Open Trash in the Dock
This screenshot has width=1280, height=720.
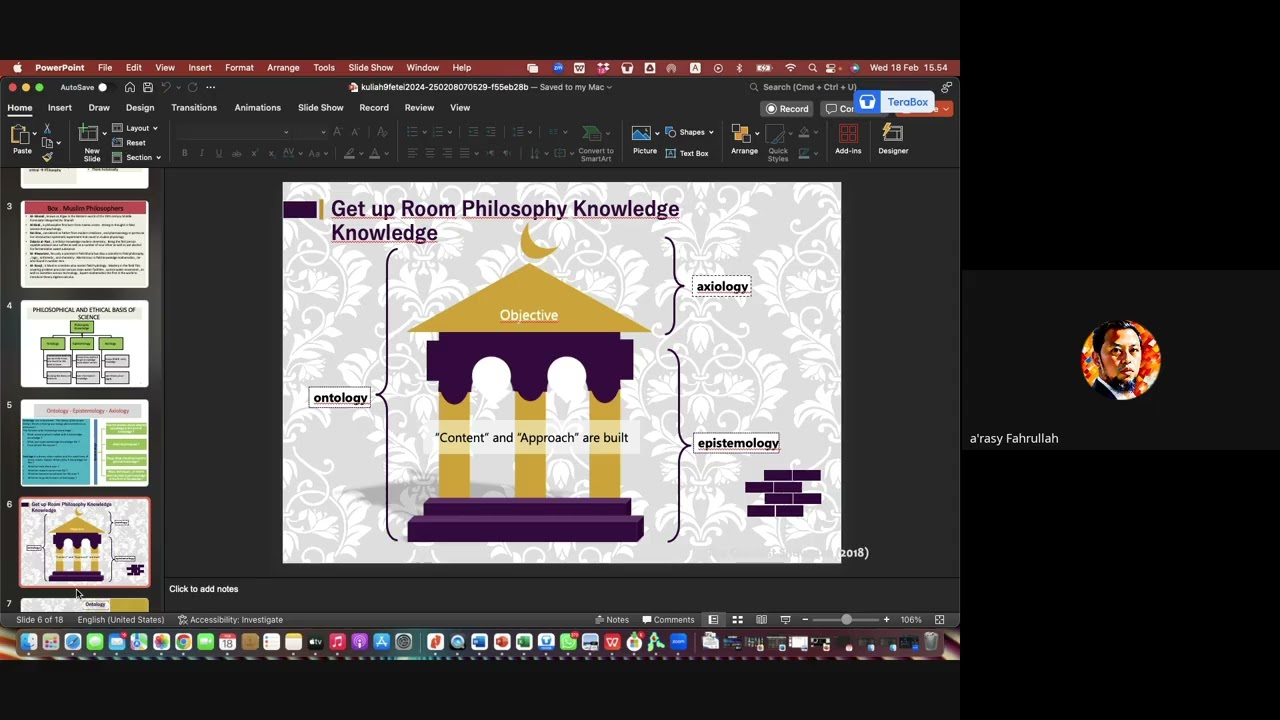(931, 642)
